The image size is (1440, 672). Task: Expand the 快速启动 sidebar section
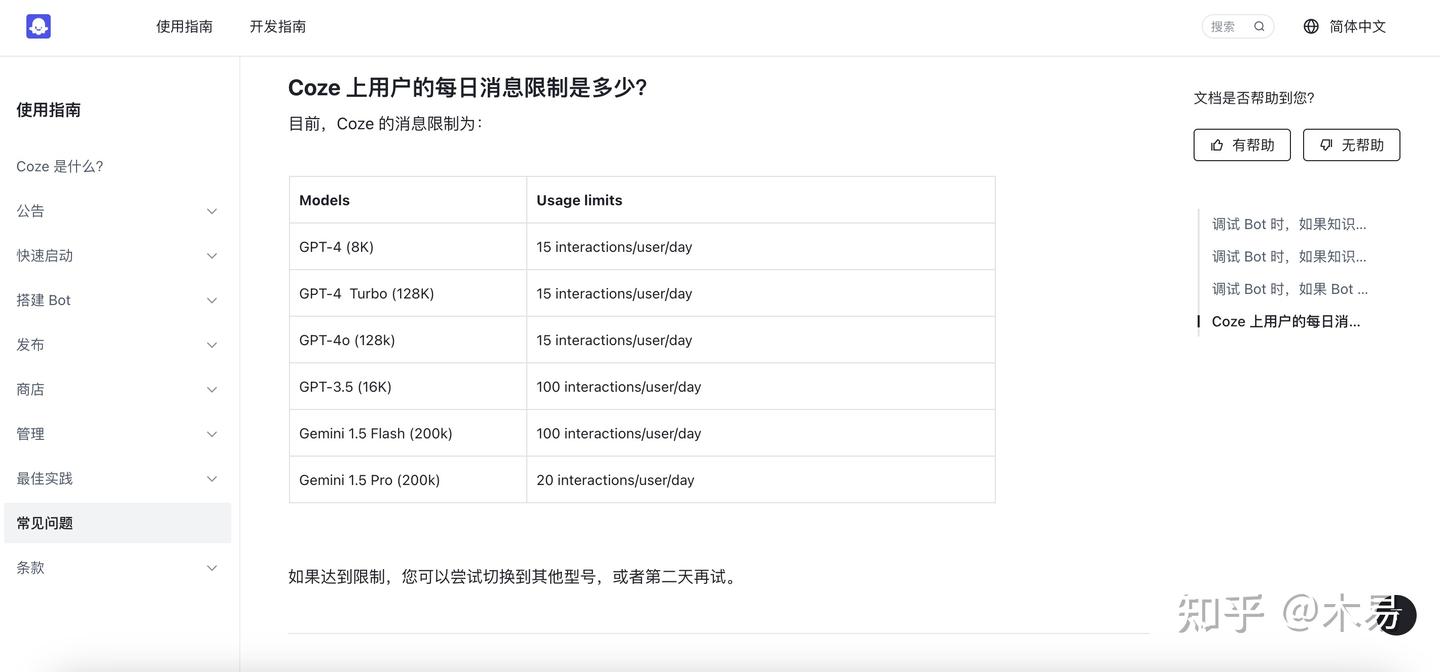click(208, 253)
